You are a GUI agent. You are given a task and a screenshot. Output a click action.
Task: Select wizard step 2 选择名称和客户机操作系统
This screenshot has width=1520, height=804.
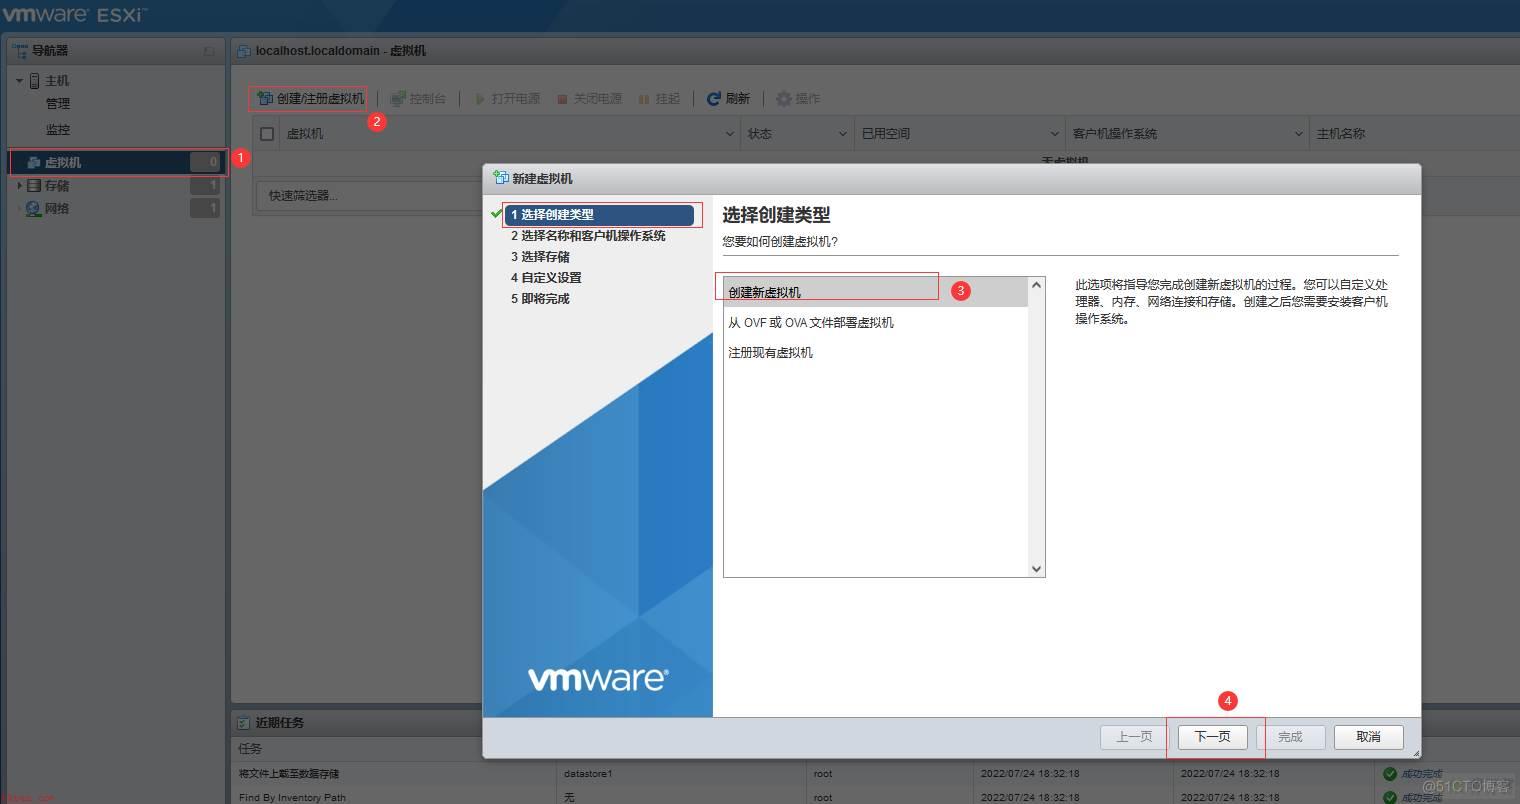(x=588, y=235)
